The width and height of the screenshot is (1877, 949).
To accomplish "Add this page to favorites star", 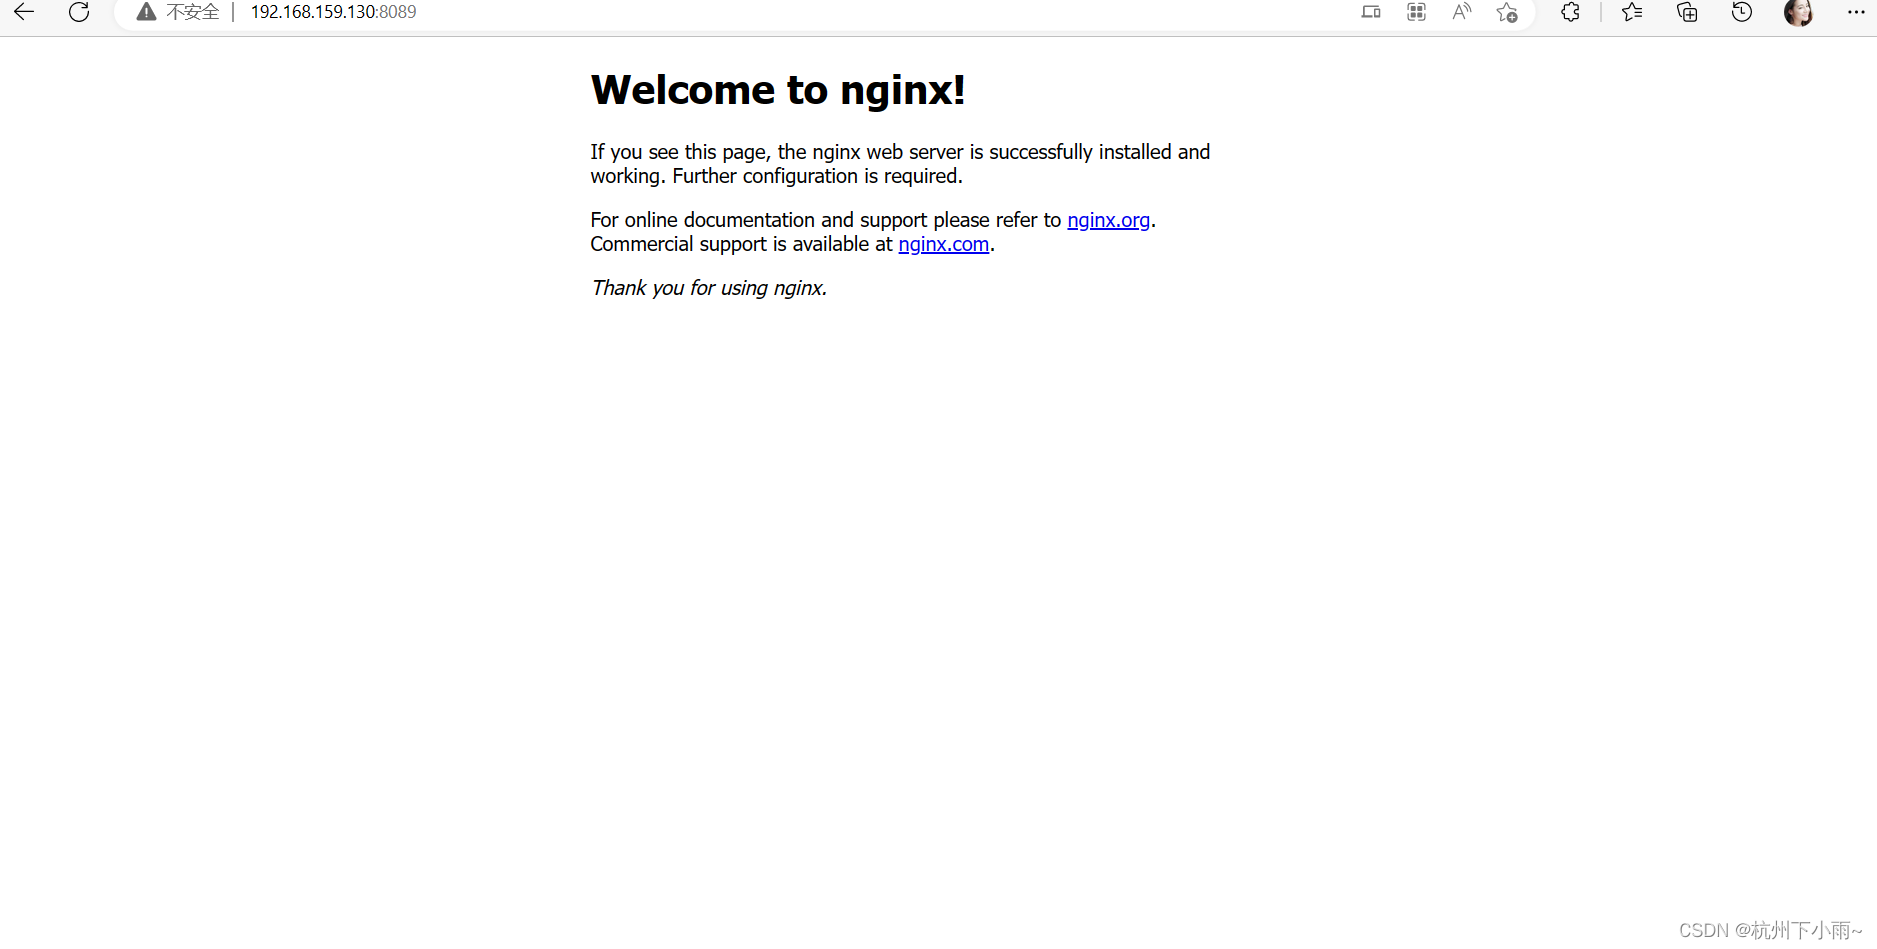I will tap(1507, 12).
